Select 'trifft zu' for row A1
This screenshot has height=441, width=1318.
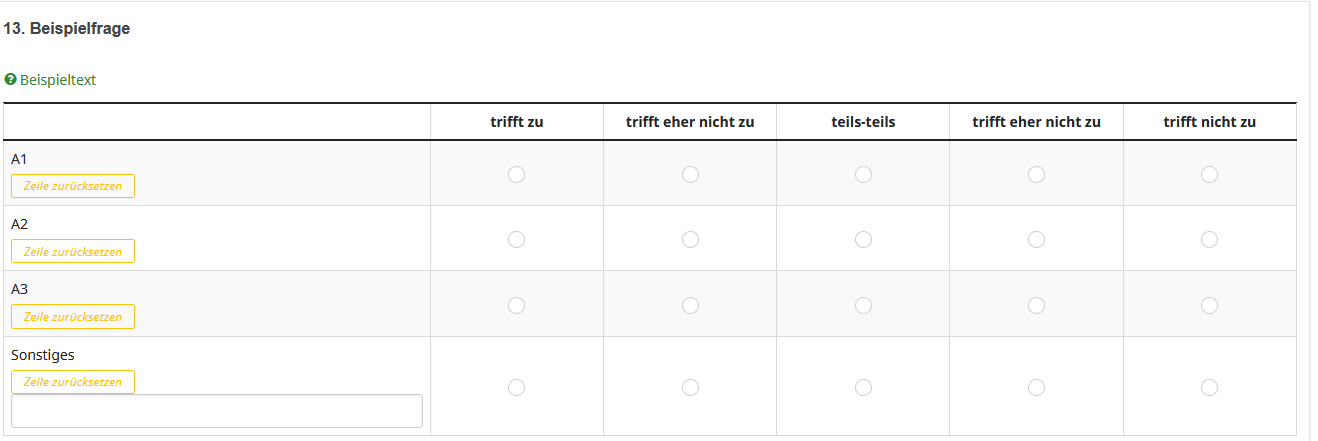click(516, 175)
